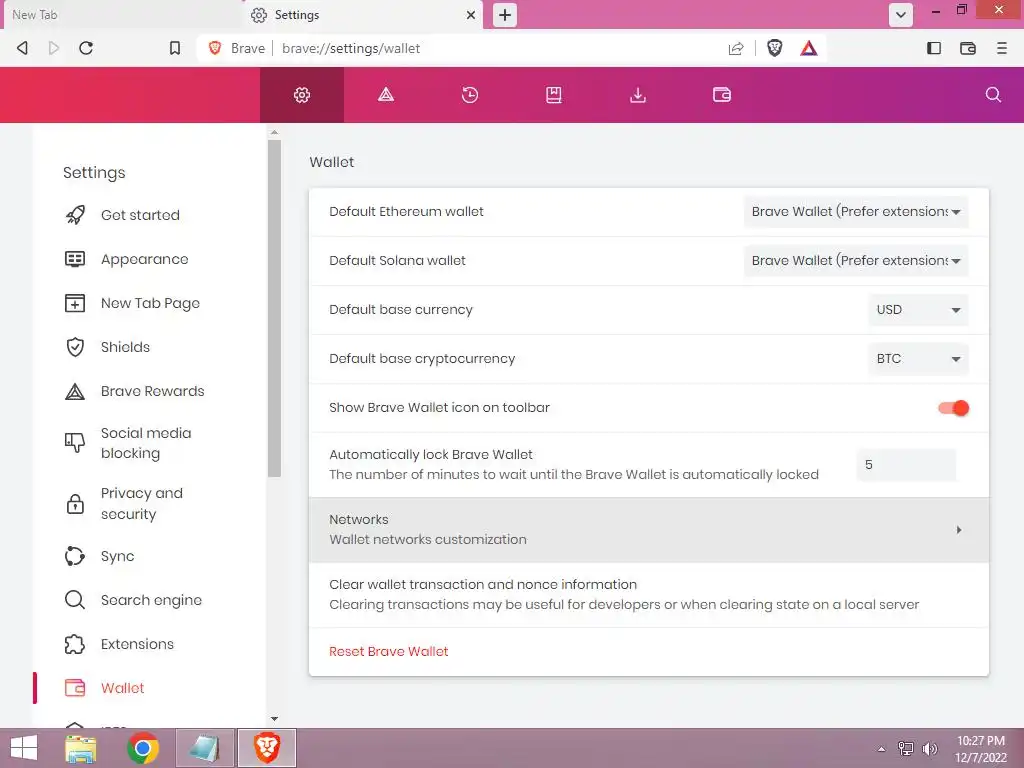Open the notepad app on taskbar

pyautogui.click(x=204, y=748)
